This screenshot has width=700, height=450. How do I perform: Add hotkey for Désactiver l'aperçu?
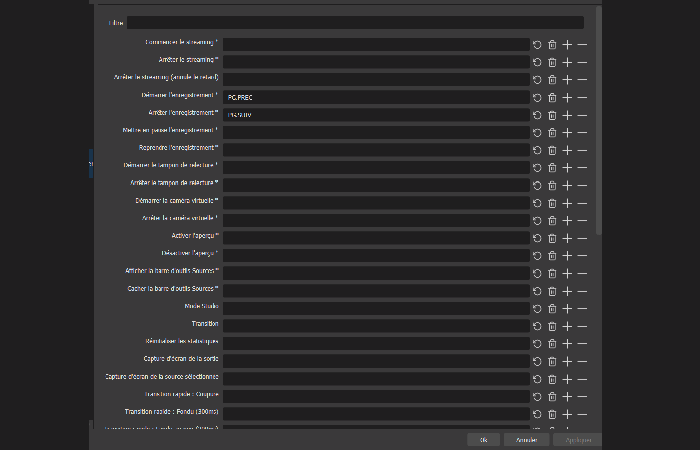[x=567, y=256]
